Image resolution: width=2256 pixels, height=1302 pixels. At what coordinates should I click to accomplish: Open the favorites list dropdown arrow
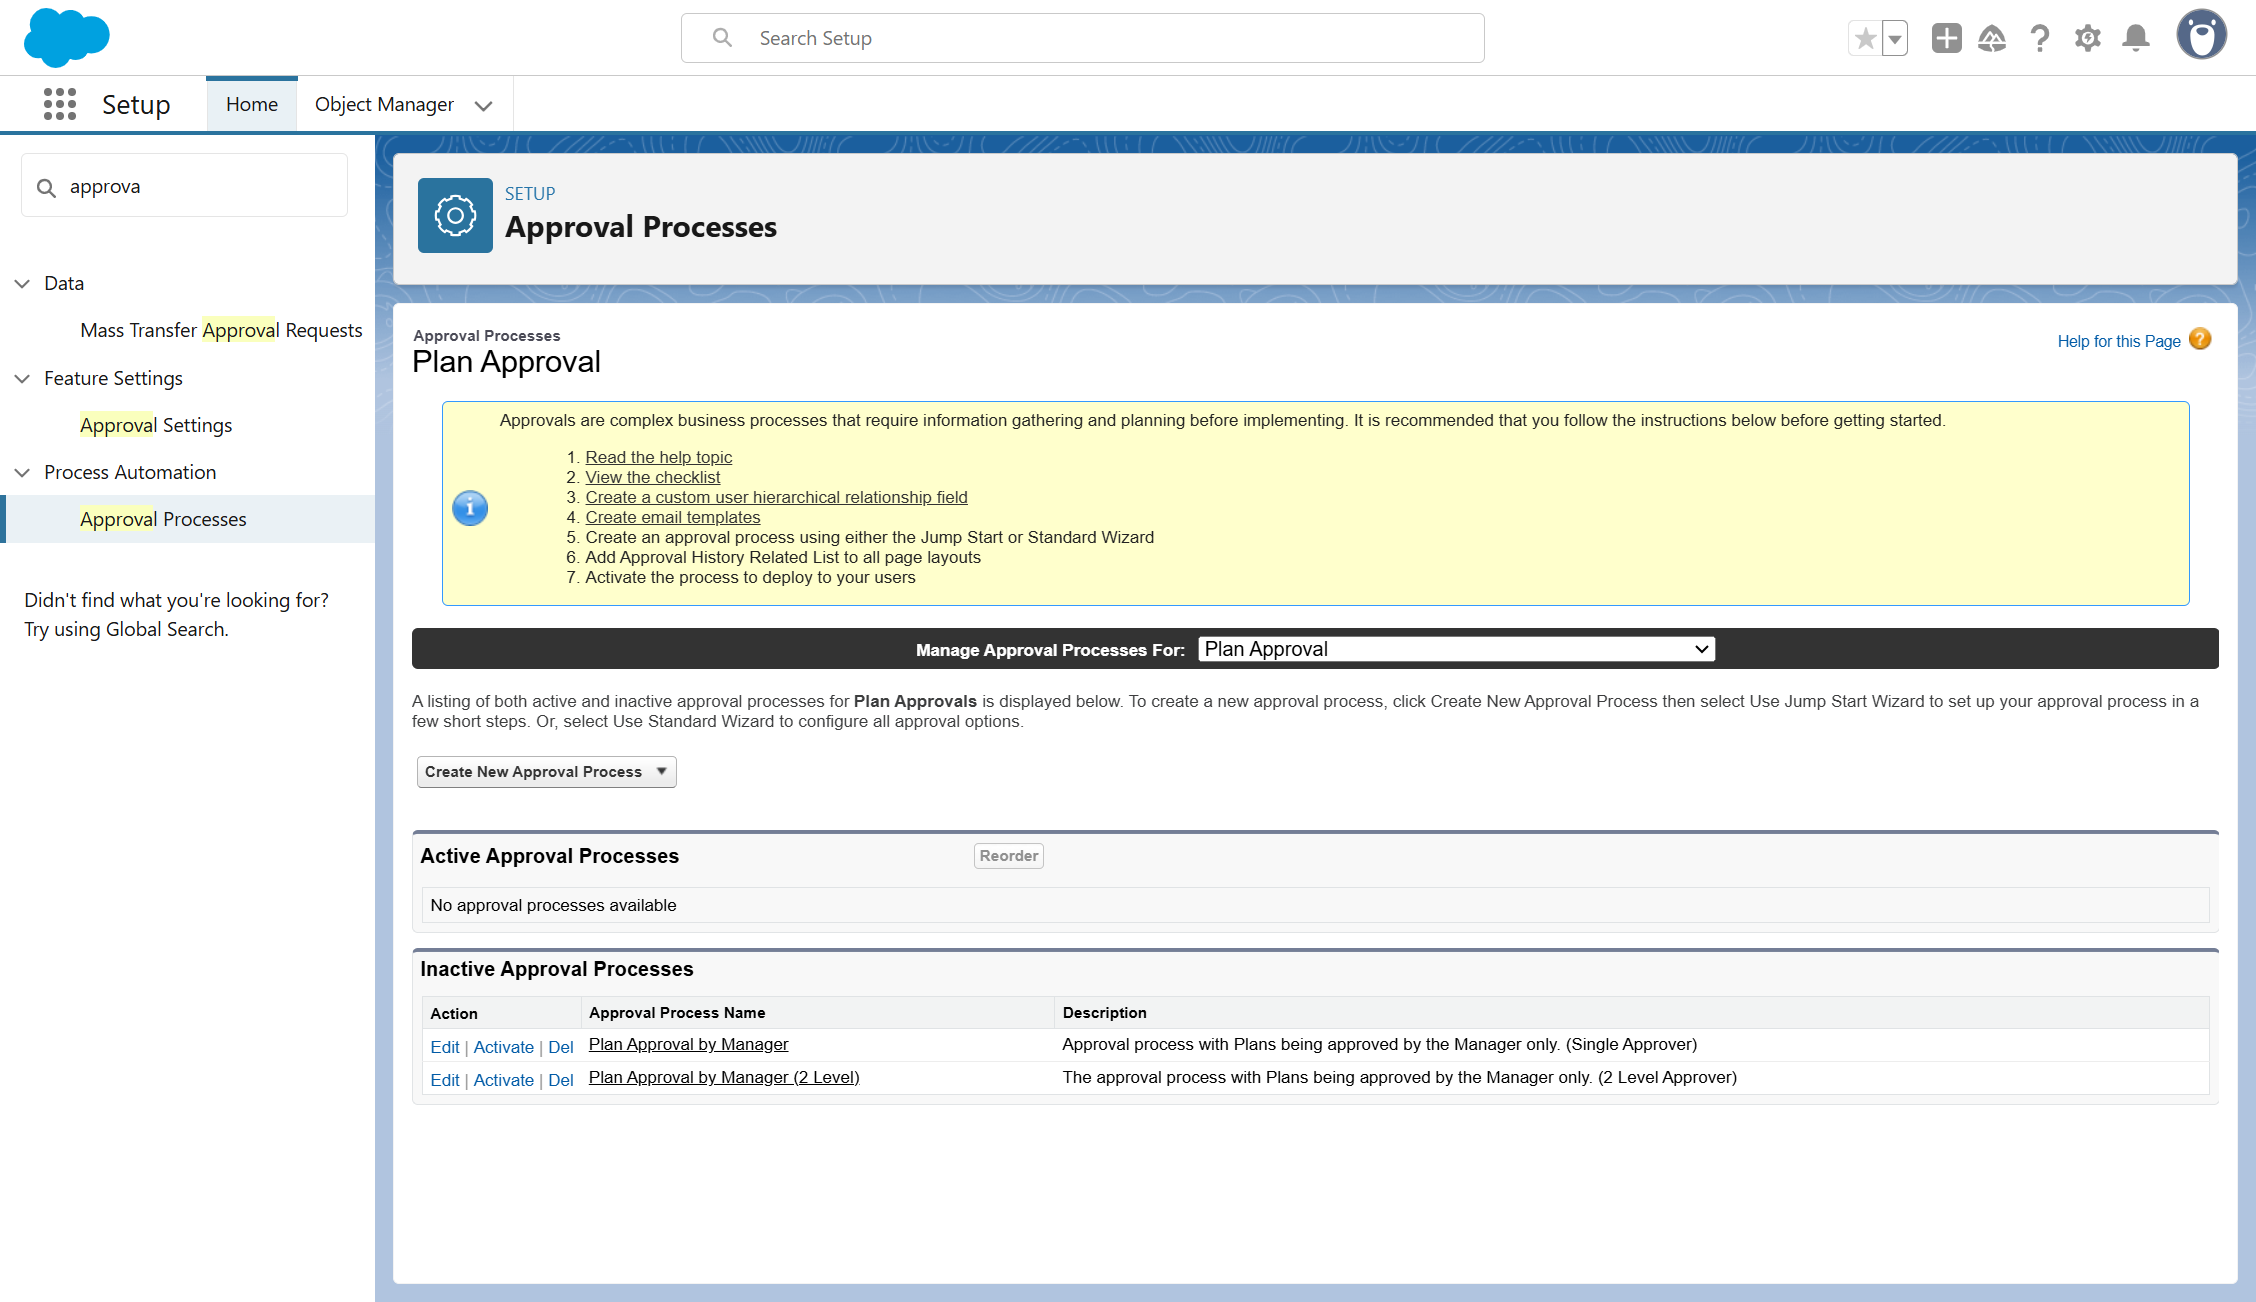coord(1895,38)
